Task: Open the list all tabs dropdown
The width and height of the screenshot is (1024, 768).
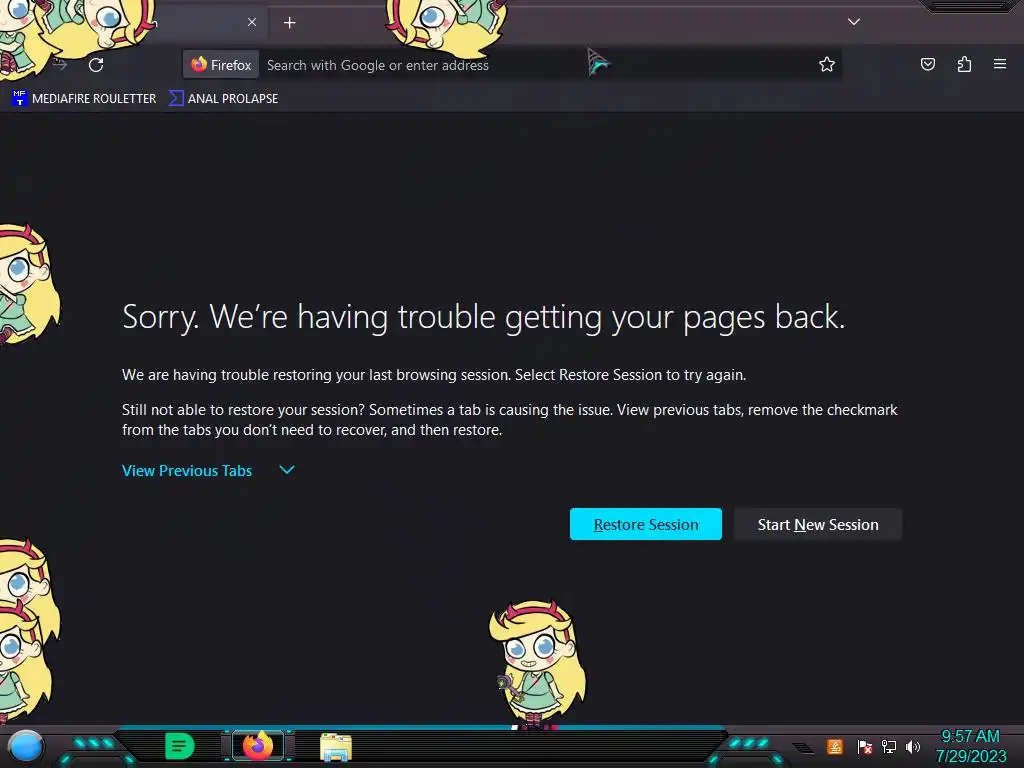Action: coord(854,22)
